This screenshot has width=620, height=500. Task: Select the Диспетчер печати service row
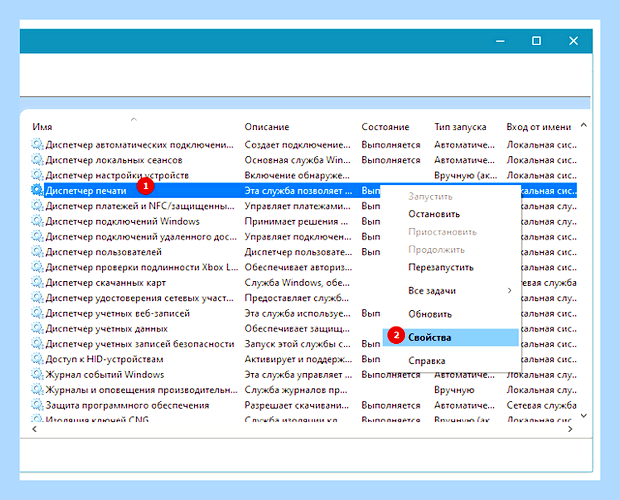(304, 191)
